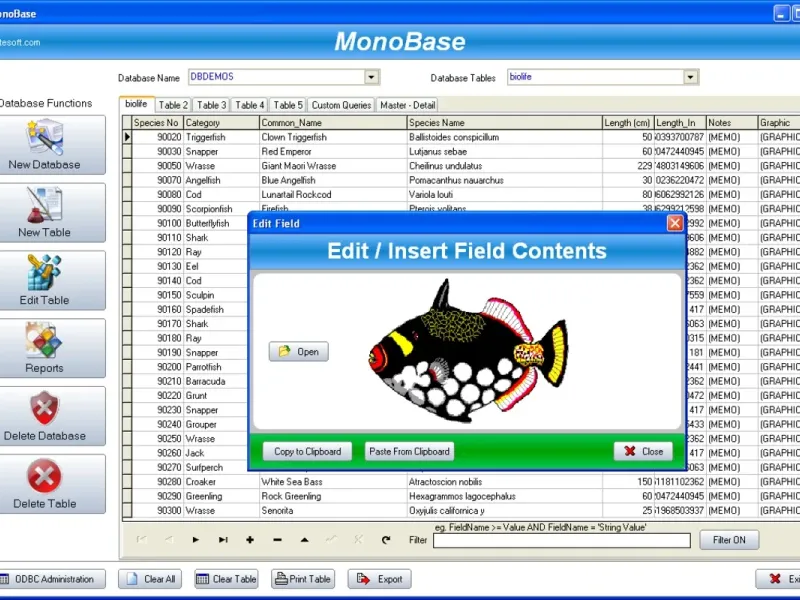This screenshot has height=600, width=800.
Task: Go to next record in navigator
Action: 195,540
